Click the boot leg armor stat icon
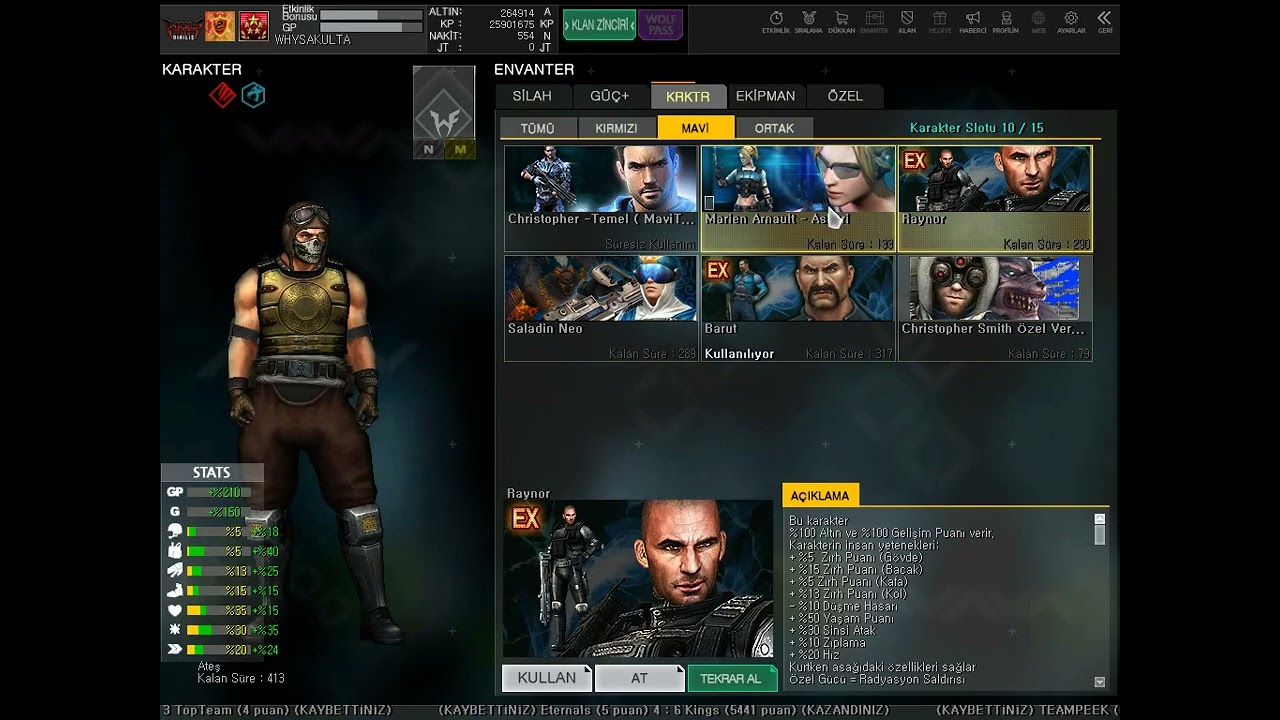 tap(175, 590)
